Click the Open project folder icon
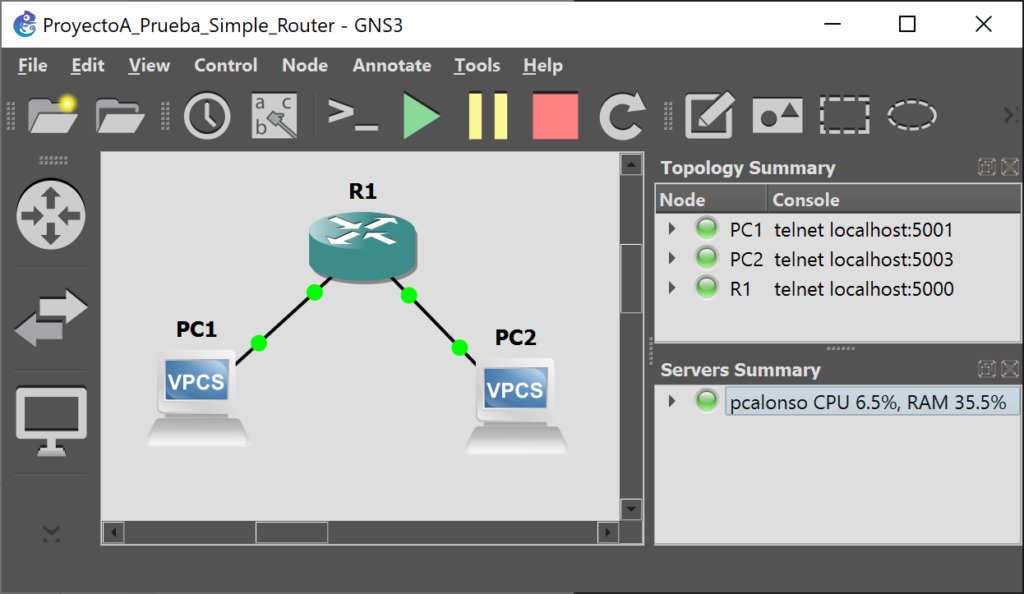 [x=120, y=116]
